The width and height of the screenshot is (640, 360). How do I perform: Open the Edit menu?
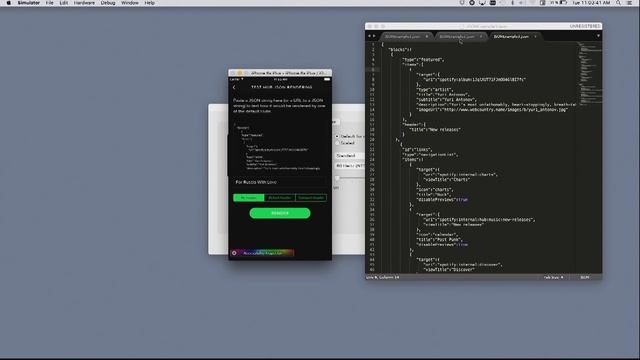[x=64, y=3]
